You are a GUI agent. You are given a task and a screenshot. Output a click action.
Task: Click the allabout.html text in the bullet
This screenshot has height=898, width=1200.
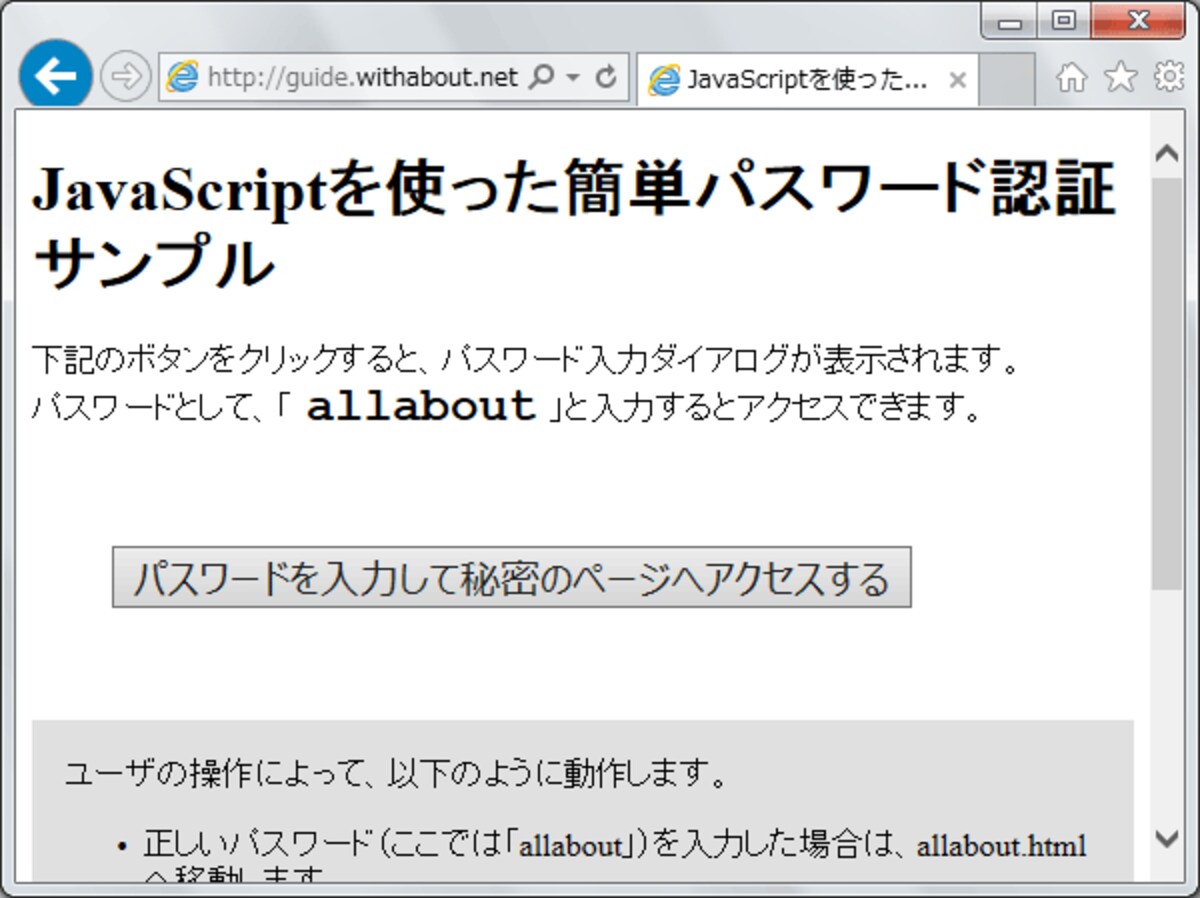click(1002, 846)
